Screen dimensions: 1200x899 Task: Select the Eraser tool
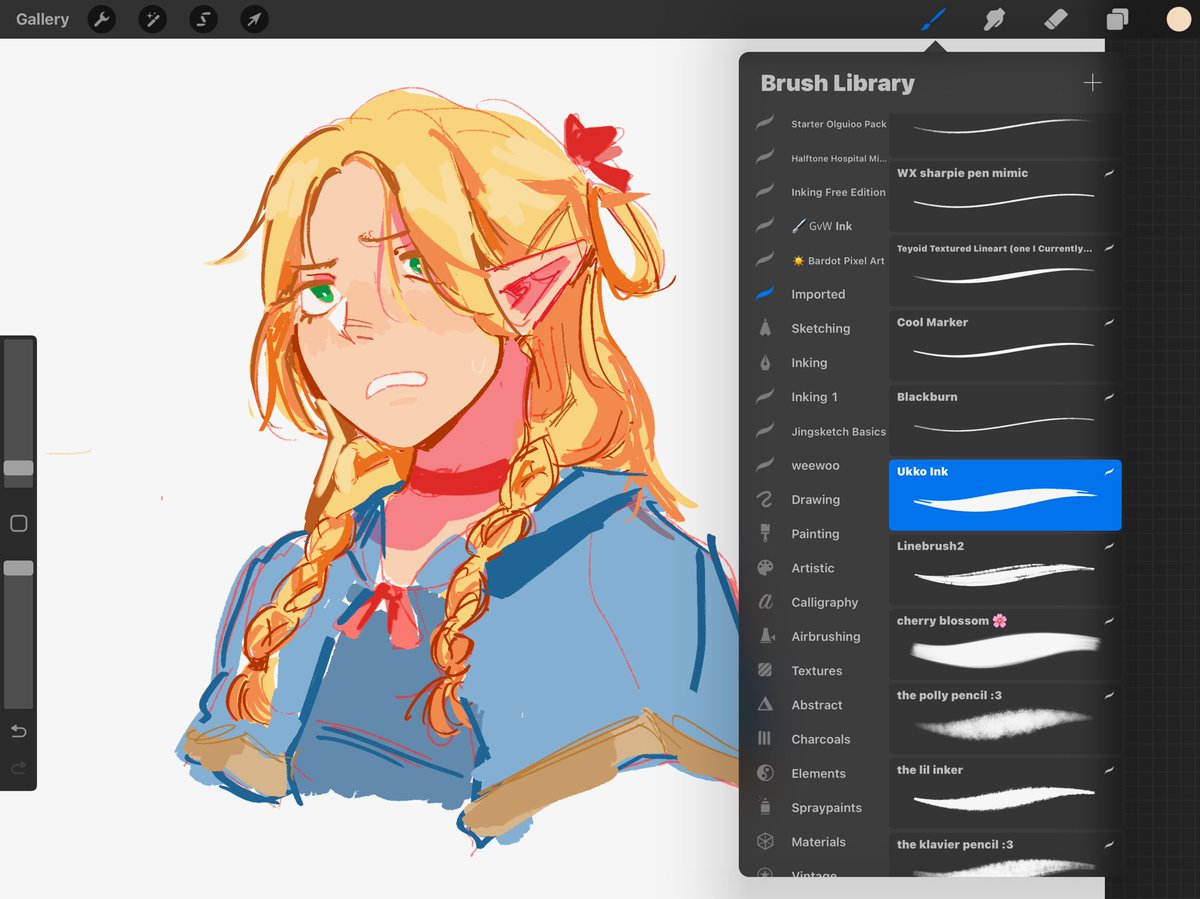click(x=1056, y=18)
